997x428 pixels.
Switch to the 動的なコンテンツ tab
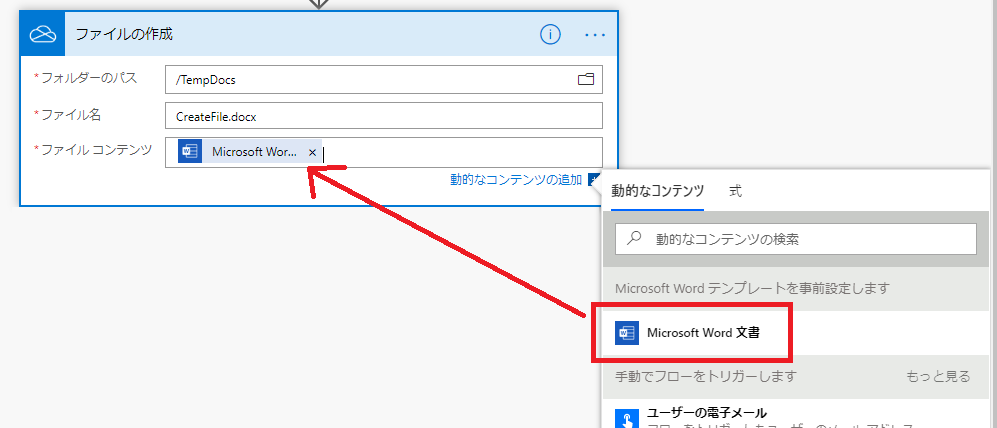[x=657, y=191]
